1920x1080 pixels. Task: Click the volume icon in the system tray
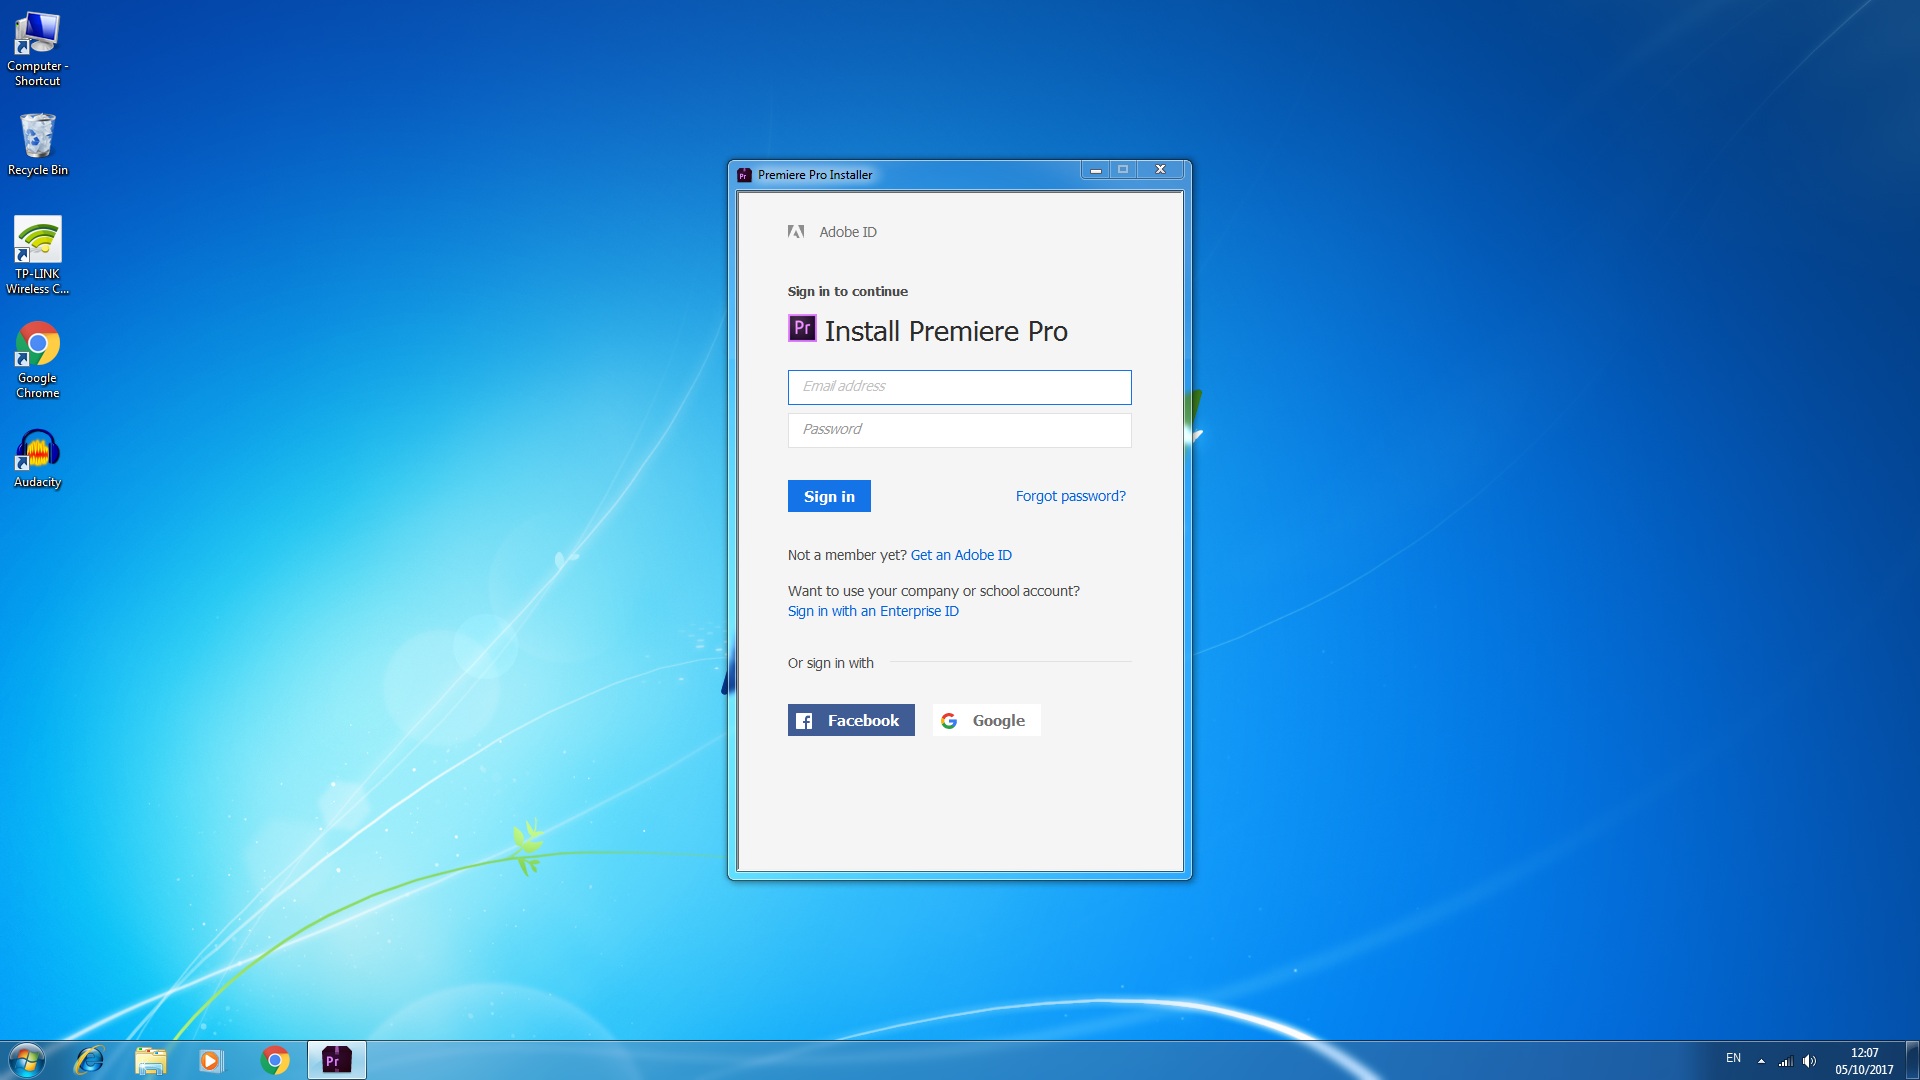[1810, 1060]
